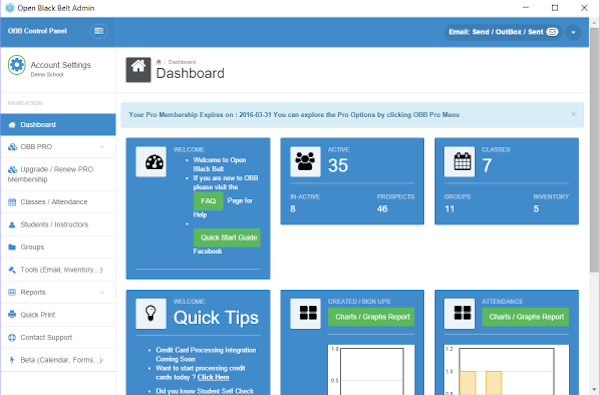Click the Prospects count 46

point(382,209)
